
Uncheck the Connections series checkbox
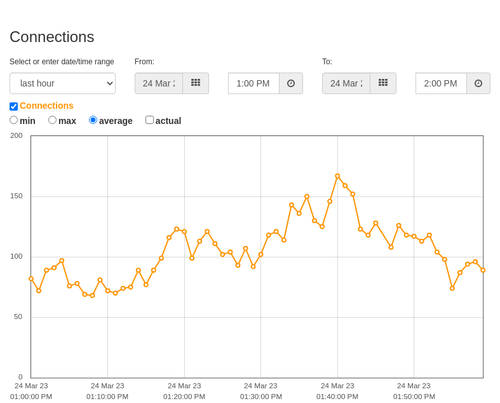pyautogui.click(x=14, y=106)
